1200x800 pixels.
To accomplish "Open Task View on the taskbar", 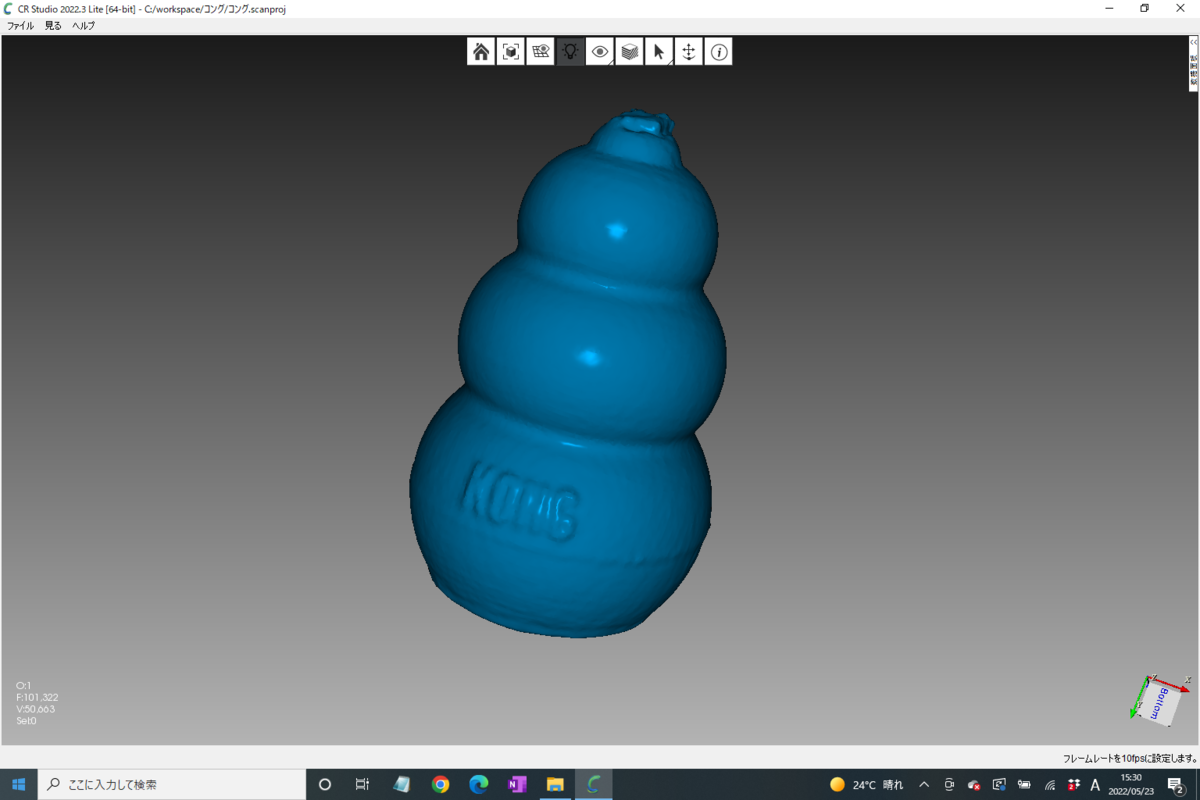I will [363, 785].
